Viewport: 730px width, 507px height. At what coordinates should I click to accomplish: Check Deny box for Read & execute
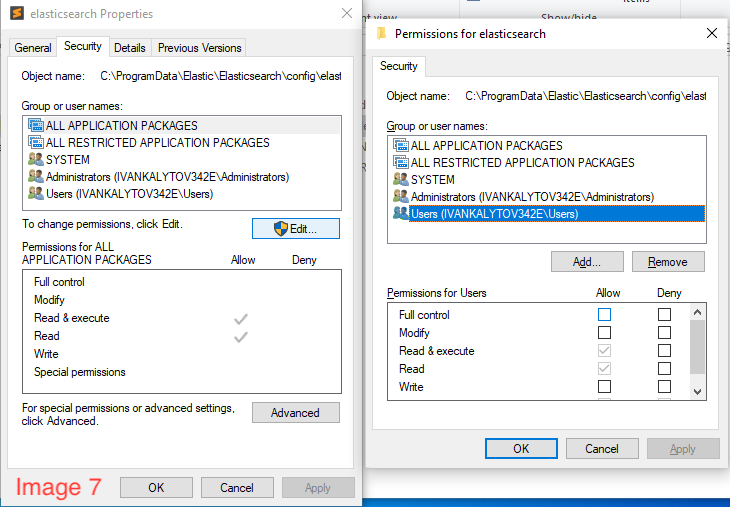664,351
